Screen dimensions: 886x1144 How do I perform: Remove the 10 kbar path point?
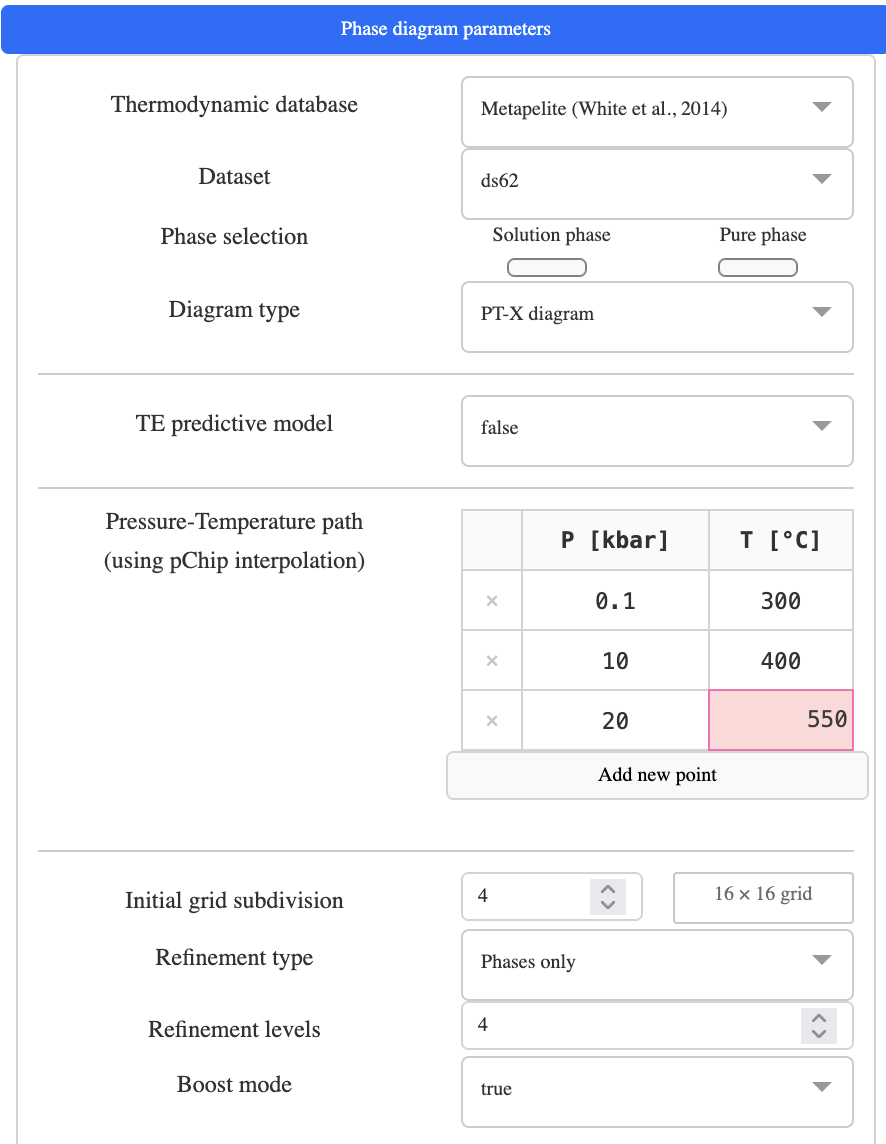click(x=492, y=660)
